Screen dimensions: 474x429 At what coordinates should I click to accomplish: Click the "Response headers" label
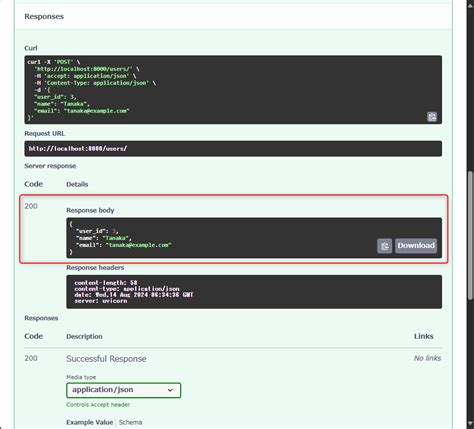point(95,268)
